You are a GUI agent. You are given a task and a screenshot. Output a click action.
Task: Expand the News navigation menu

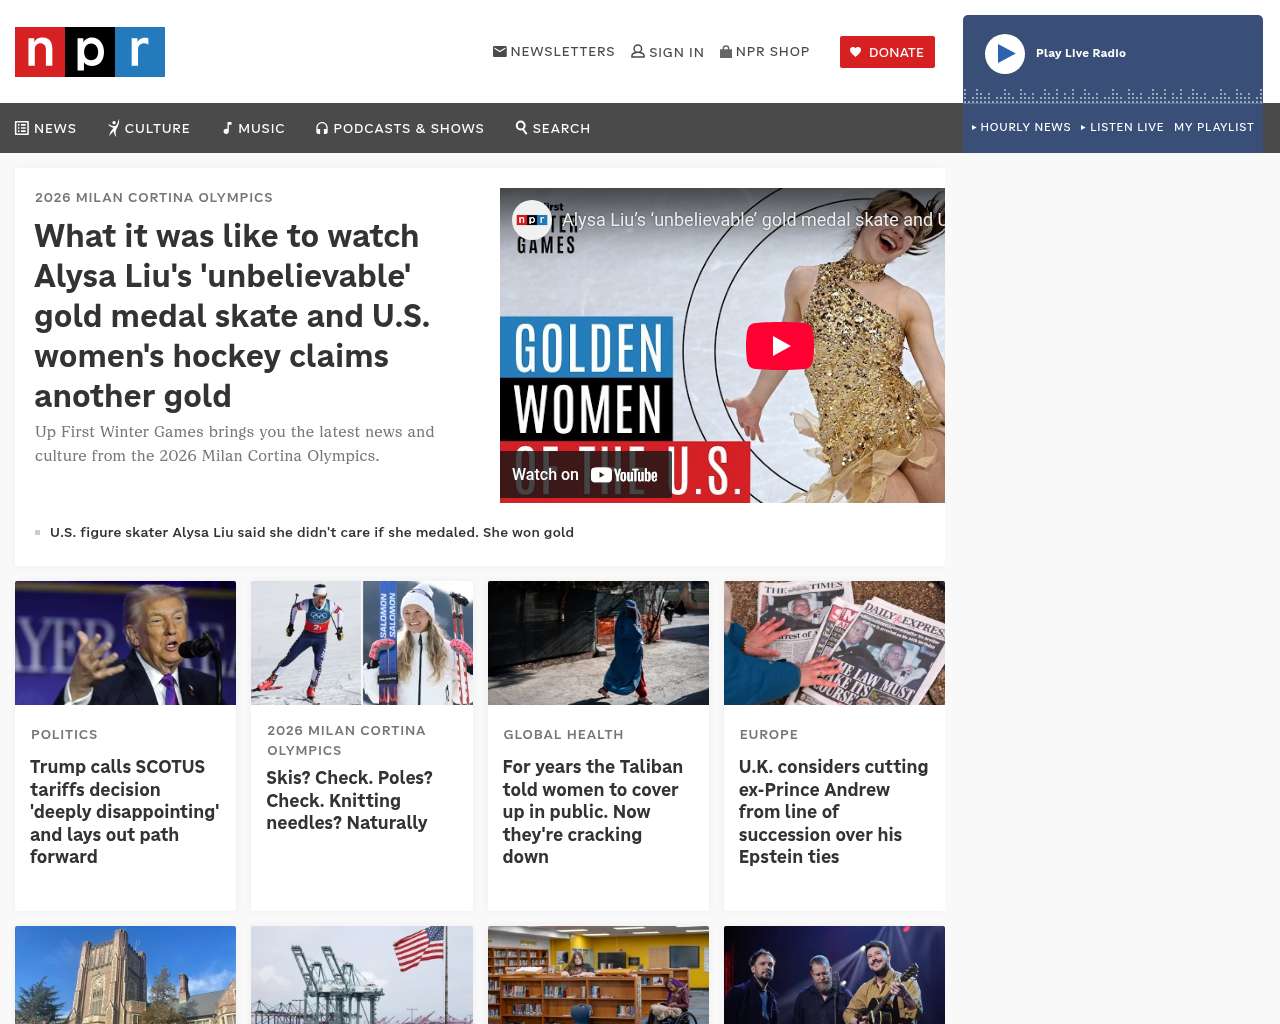coord(46,128)
